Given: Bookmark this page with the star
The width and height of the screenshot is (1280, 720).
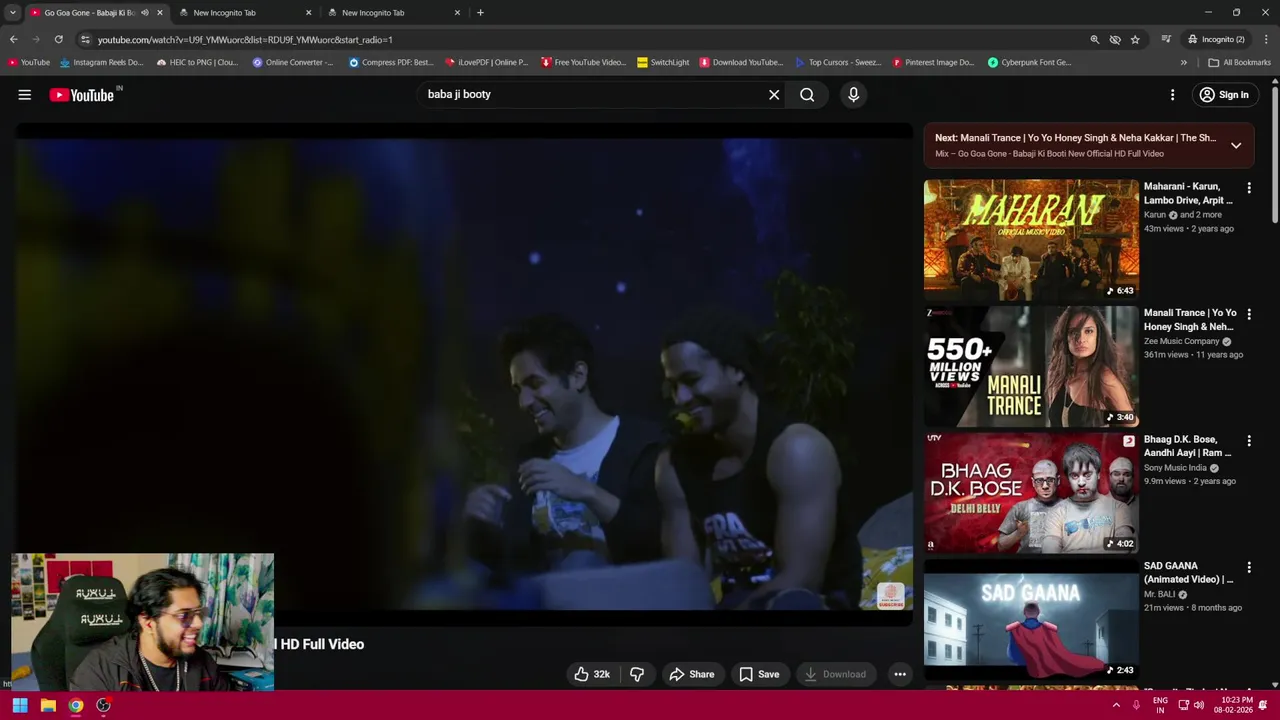Looking at the screenshot, I should [x=1135, y=40].
